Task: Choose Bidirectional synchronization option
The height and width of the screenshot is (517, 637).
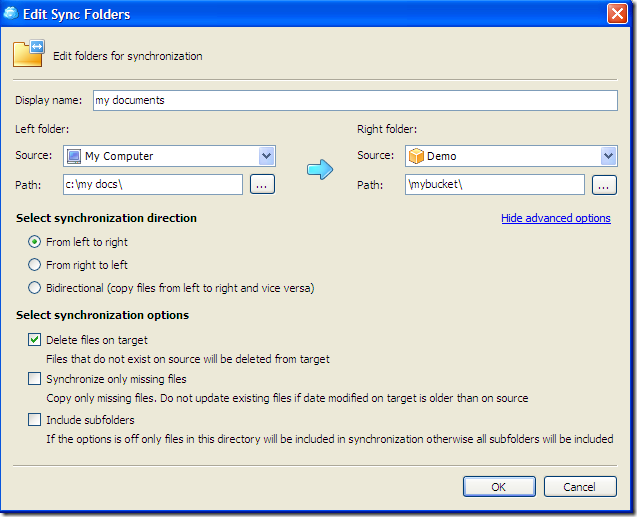Action: click(x=35, y=288)
